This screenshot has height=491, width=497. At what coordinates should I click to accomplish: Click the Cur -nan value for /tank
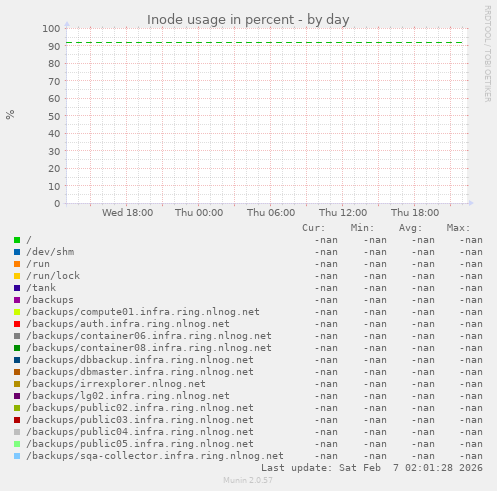(326, 288)
